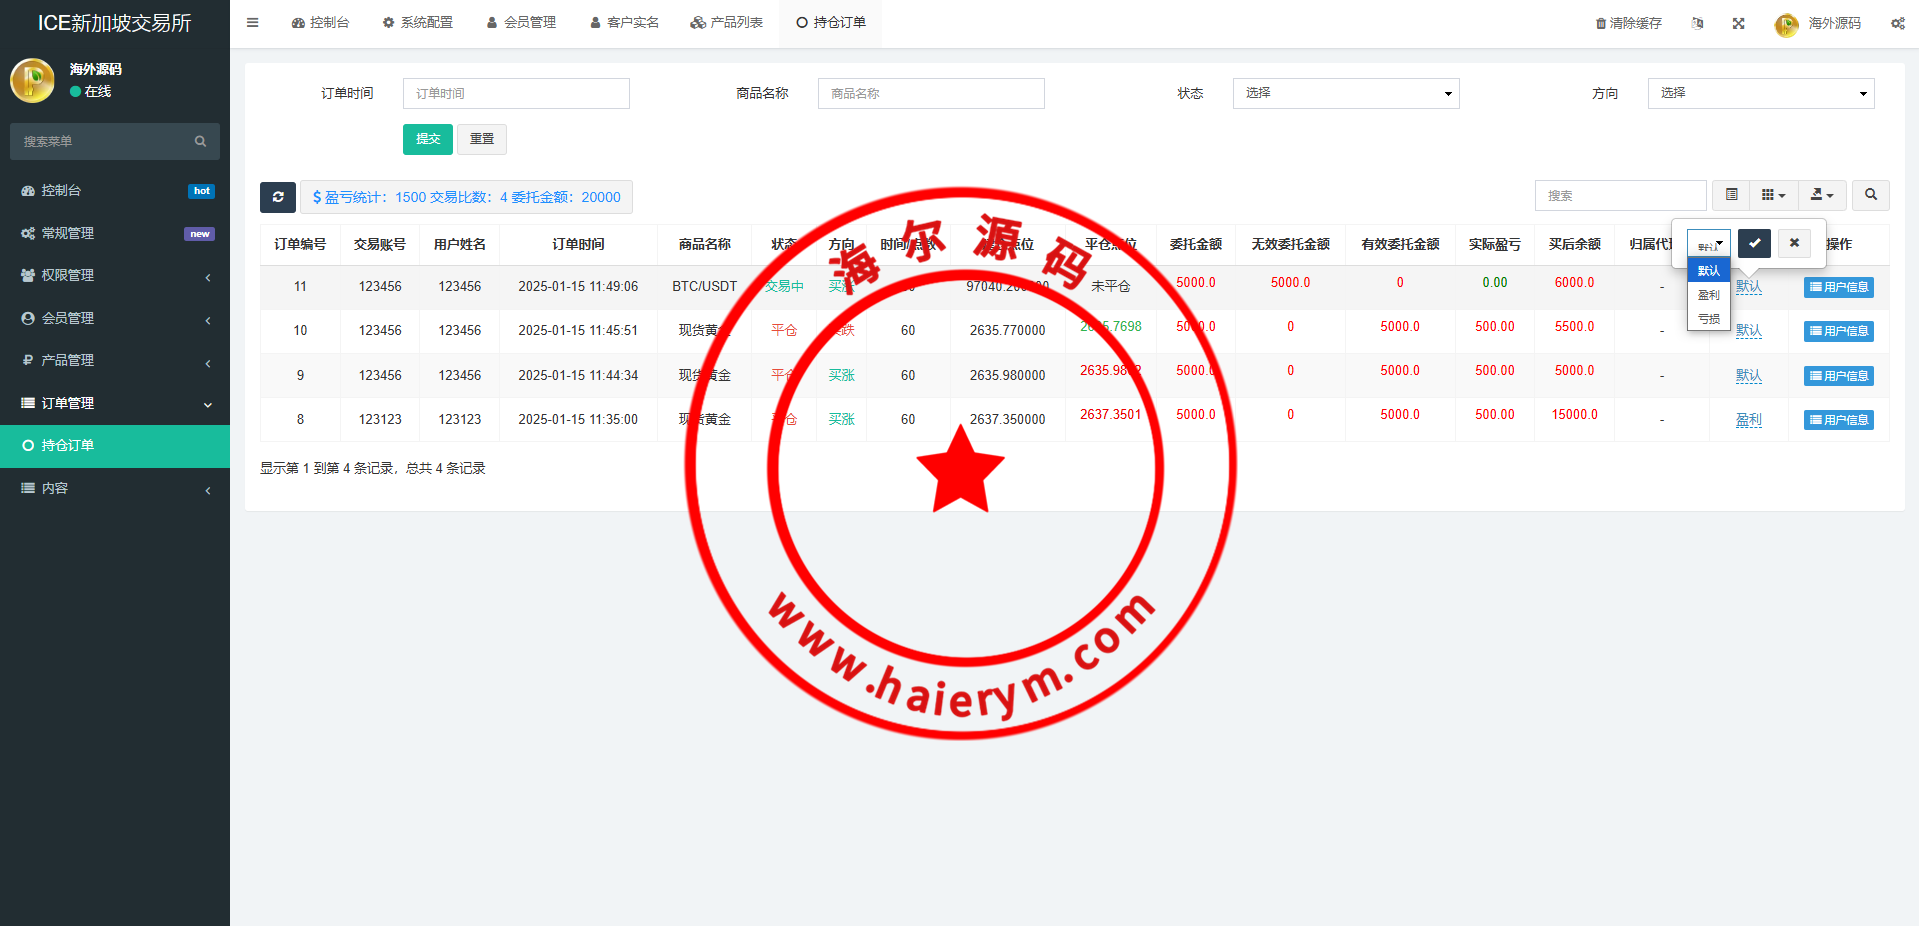This screenshot has width=1919, height=926.
Task: Toggle the table card view icon
Action: [x=1731, y=195]
